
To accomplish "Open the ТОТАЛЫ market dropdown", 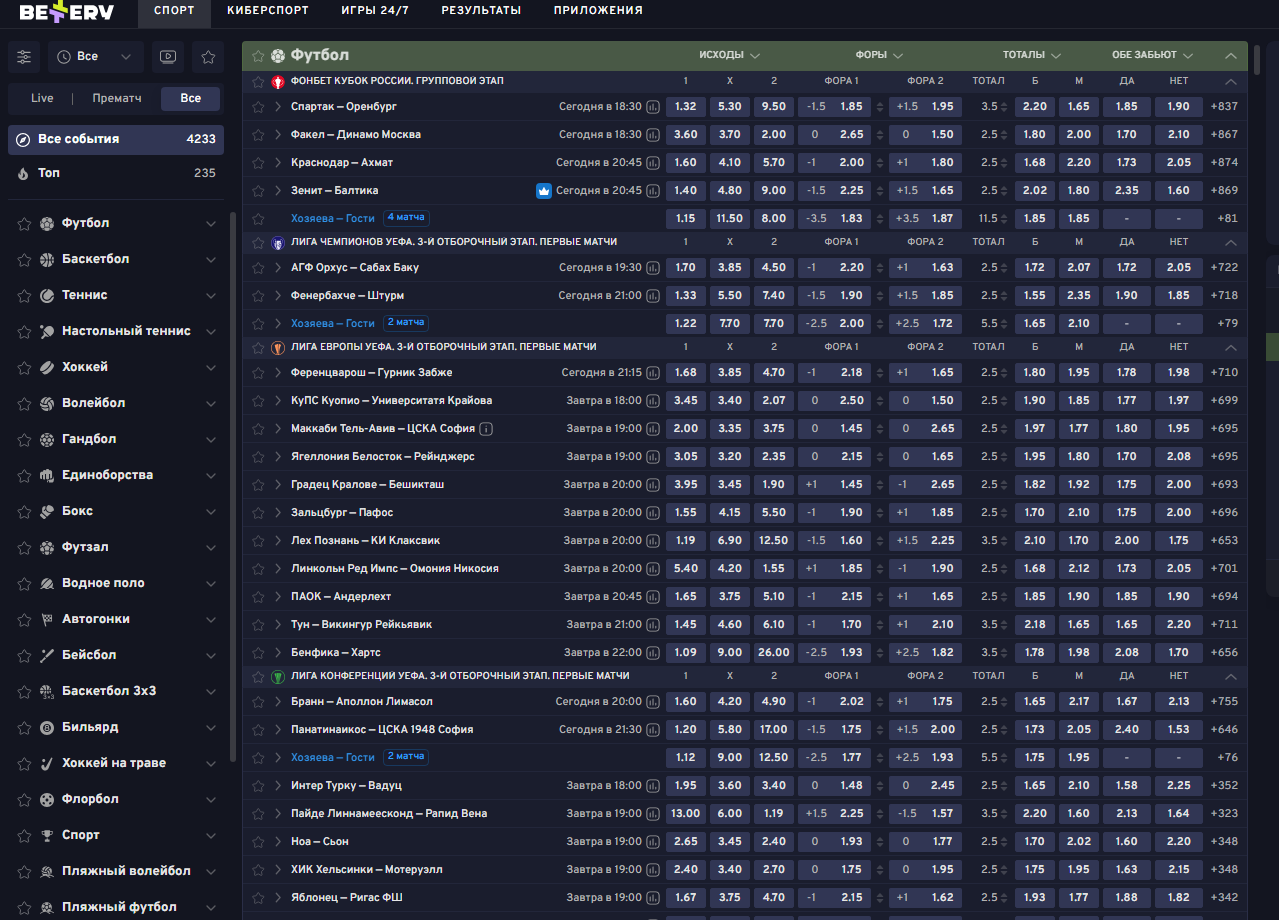I will [x=1031, y=55].
